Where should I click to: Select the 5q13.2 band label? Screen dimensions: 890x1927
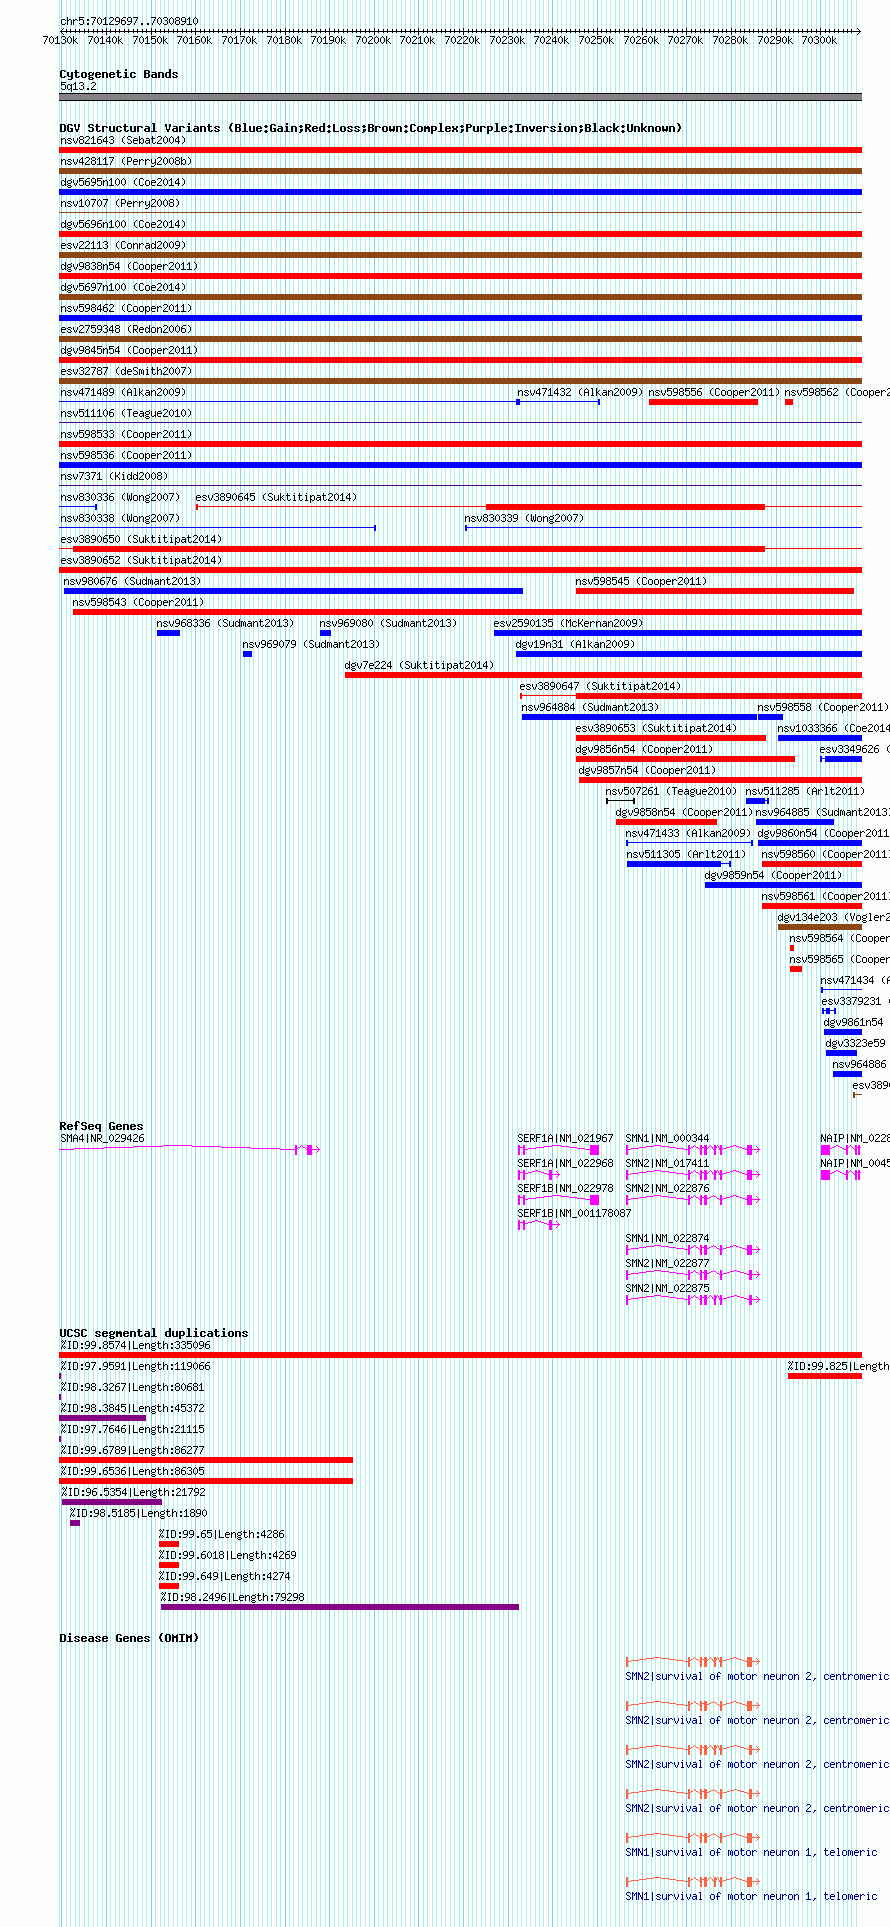[x=78, y=87]
